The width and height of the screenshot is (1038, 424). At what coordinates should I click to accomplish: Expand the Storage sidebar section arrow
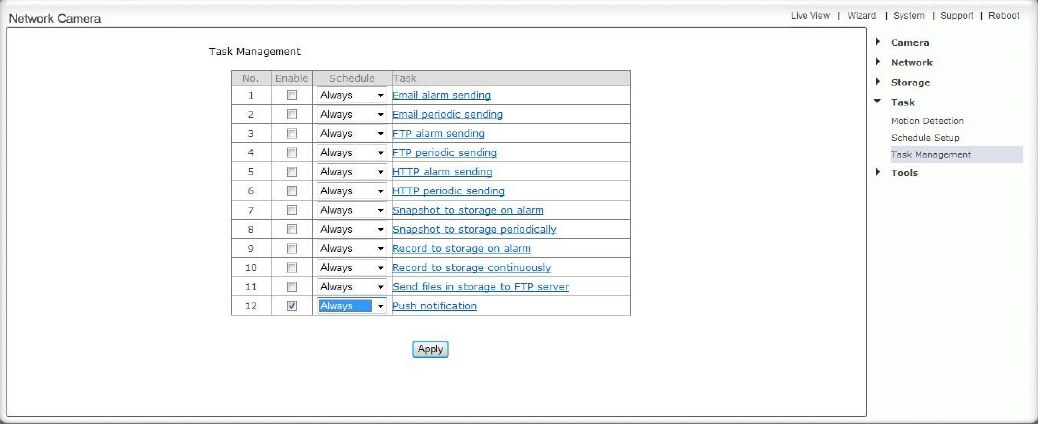coord(878,81)
